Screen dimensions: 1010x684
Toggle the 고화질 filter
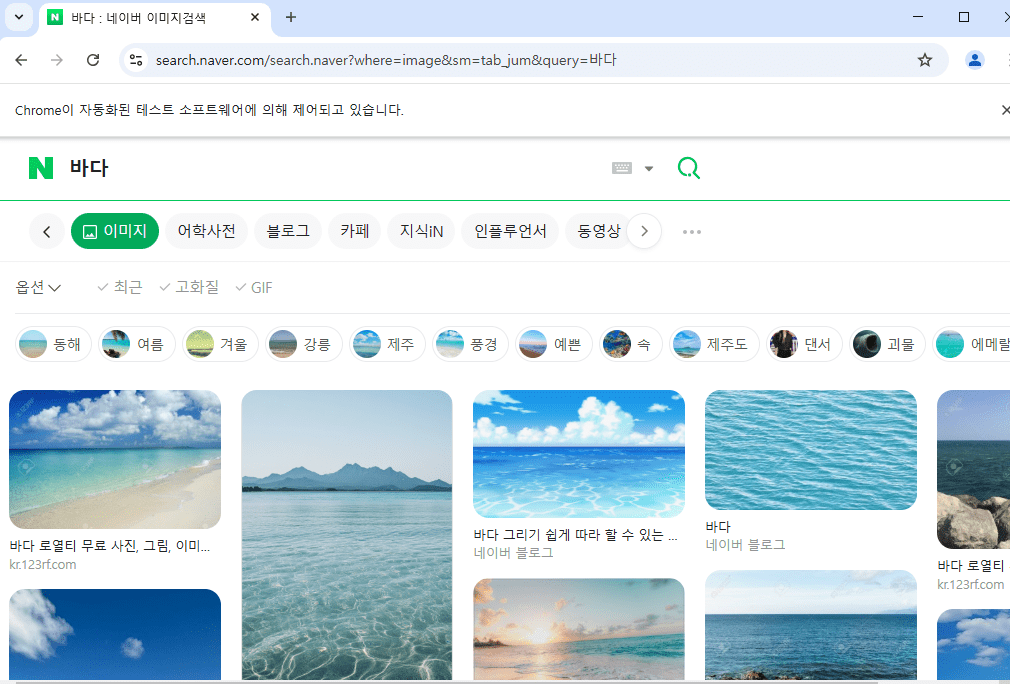pos(189,287)
